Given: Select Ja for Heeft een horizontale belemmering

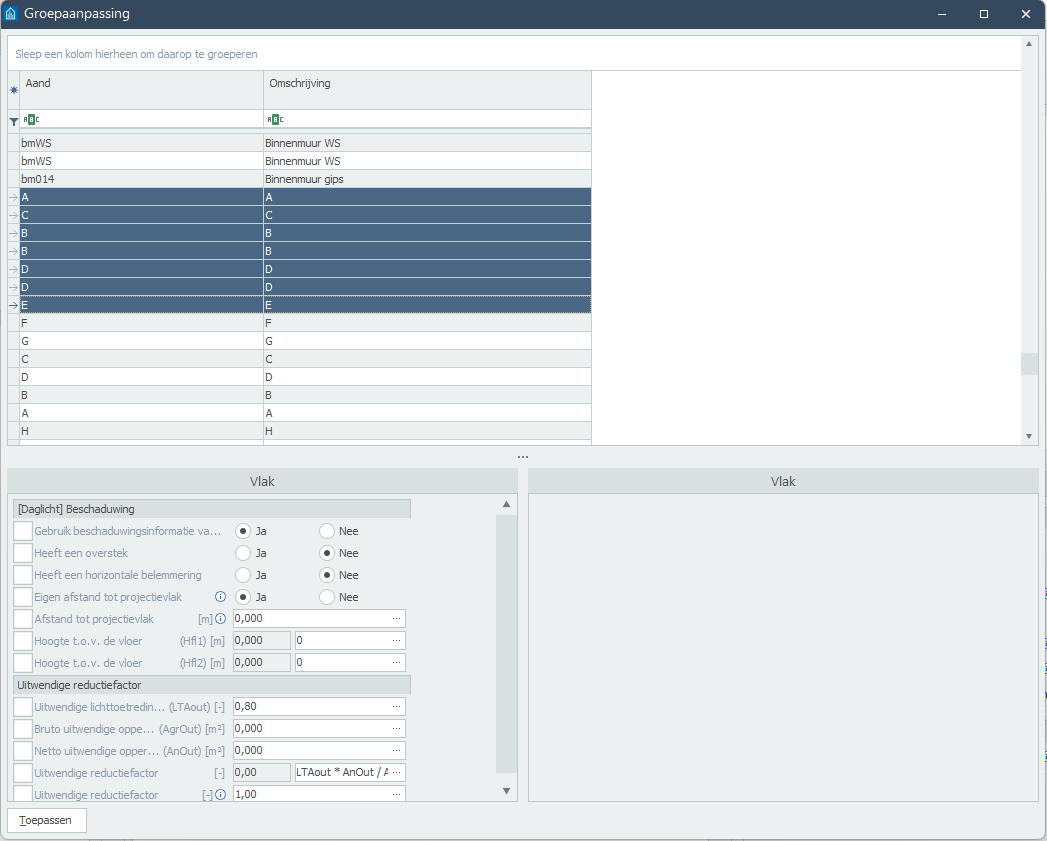Looking at the screenshot, I should pyautogui.click(x=243, y=575).
